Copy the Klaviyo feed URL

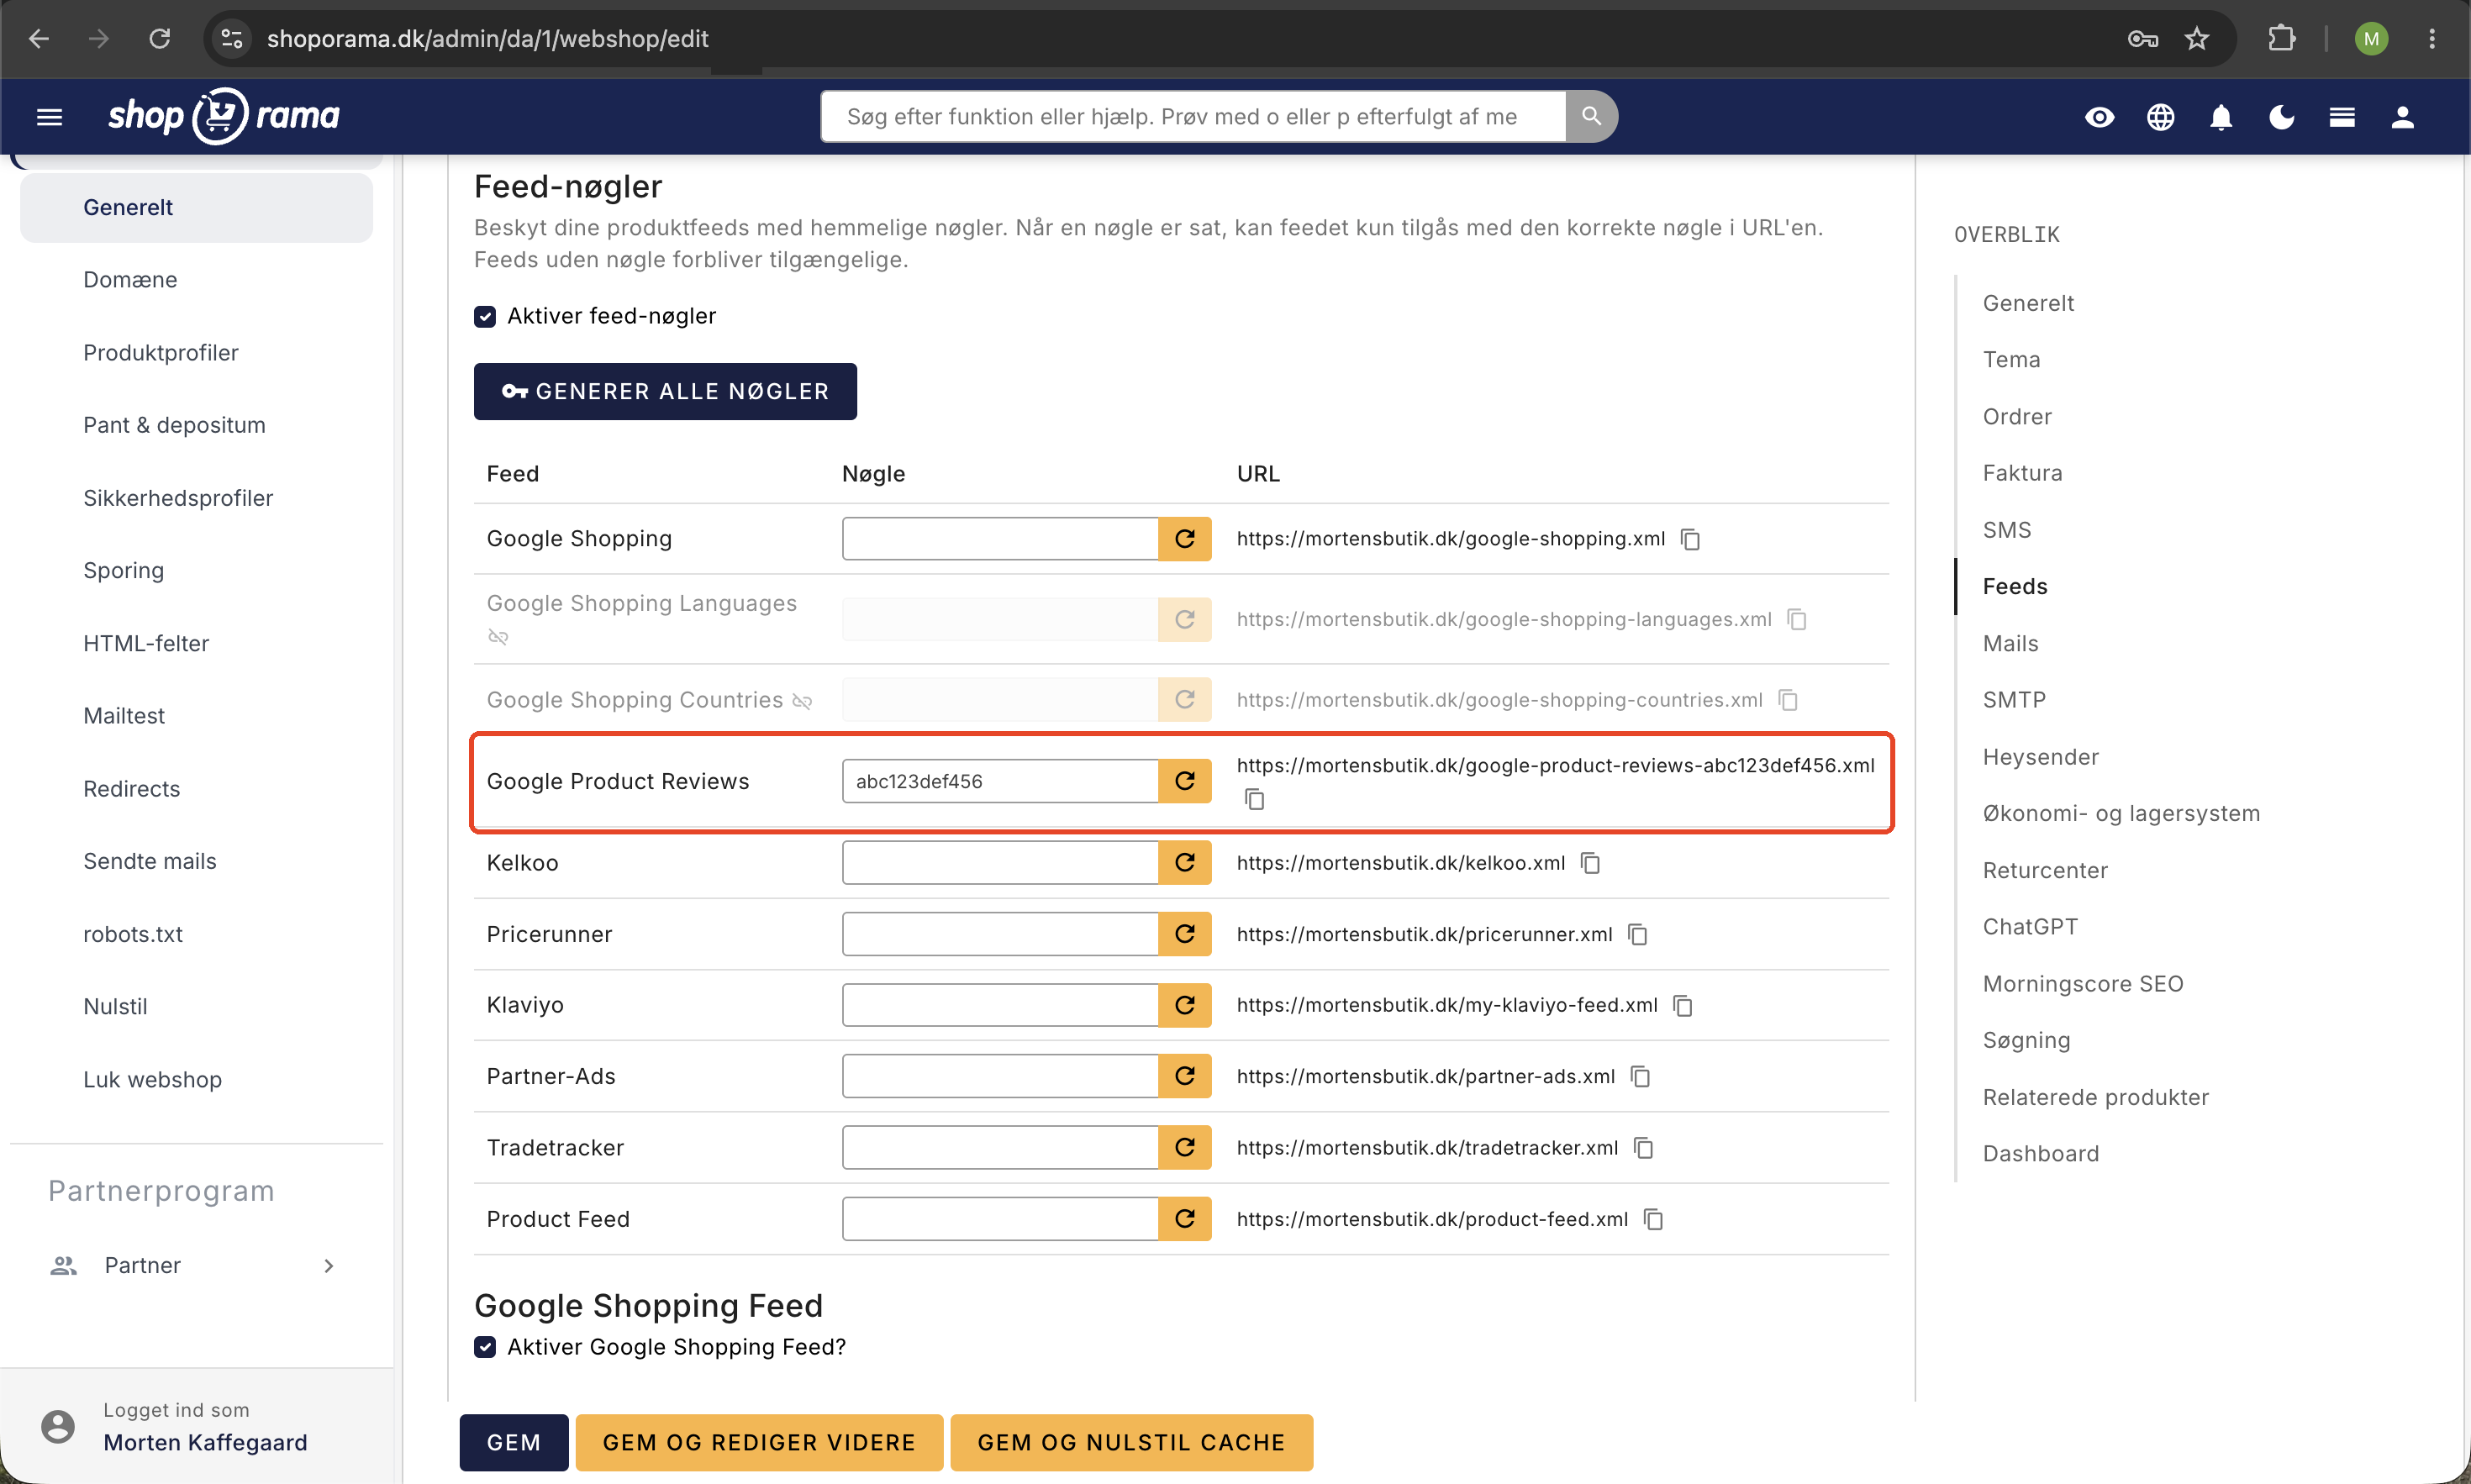(x=1682, y=1005)
